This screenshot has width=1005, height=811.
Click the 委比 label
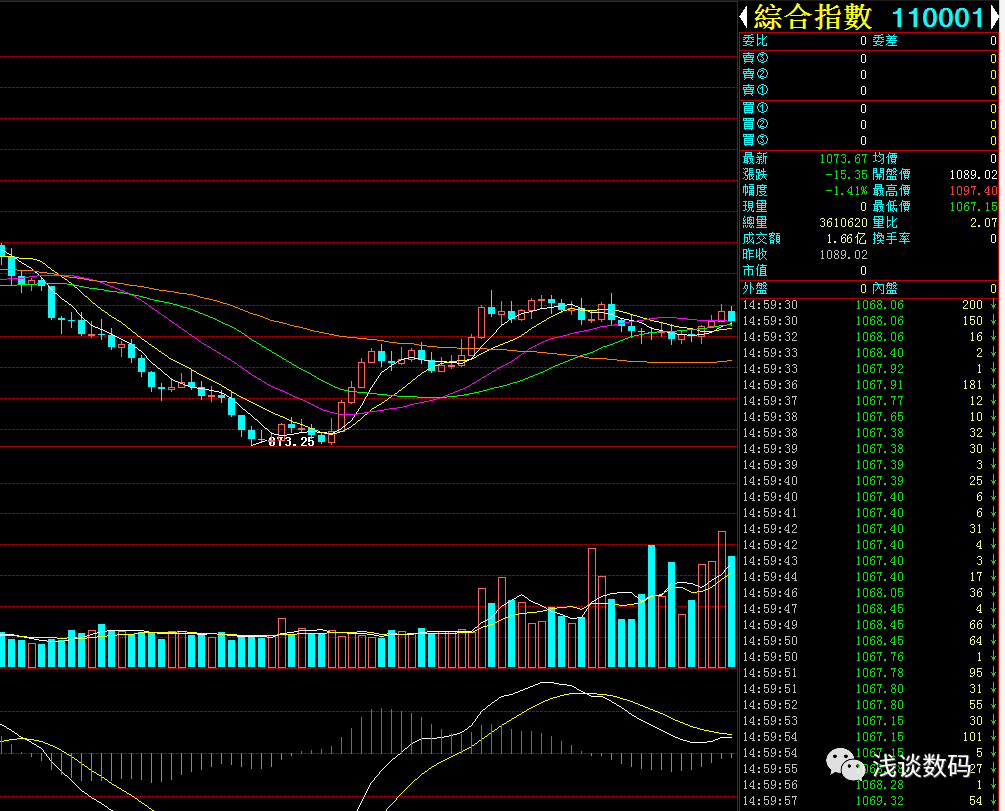point(755,40)
